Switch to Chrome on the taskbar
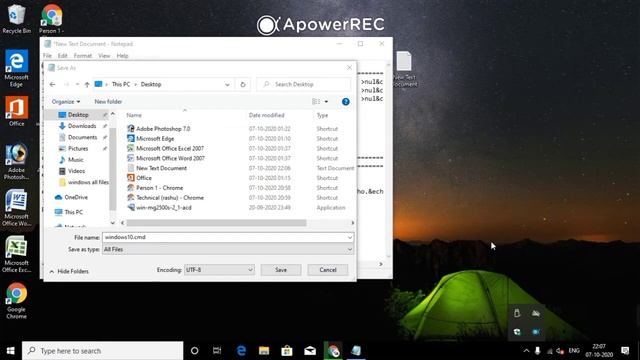The height and width of the screenshot is (360, 640). tap(333, 351)
